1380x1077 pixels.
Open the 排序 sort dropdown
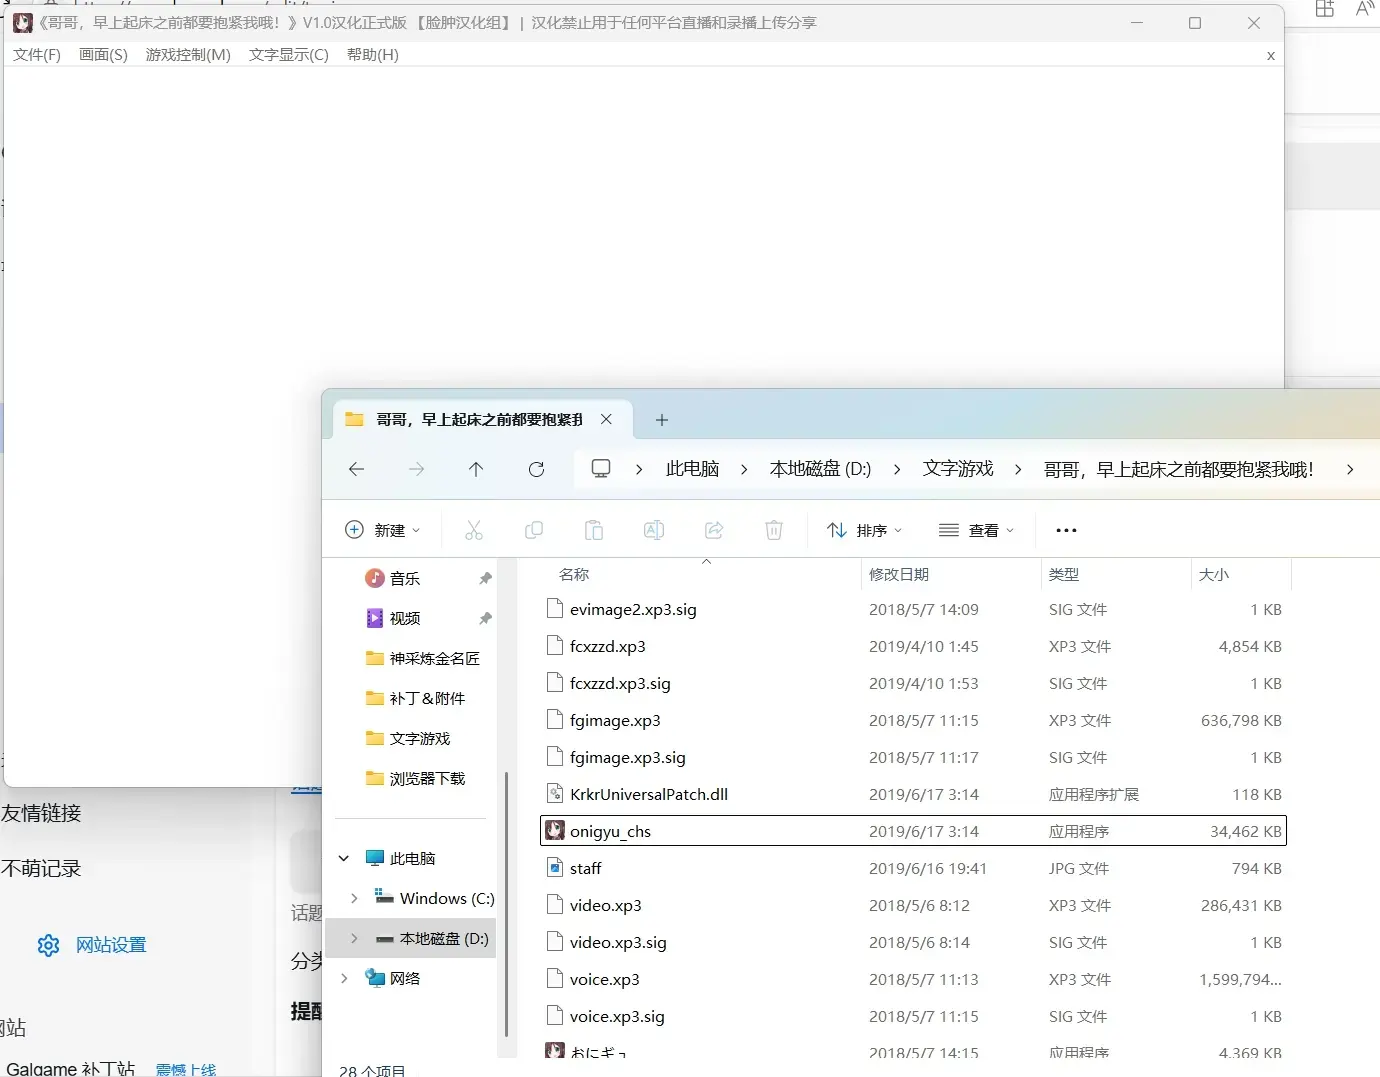pos(865,530)
